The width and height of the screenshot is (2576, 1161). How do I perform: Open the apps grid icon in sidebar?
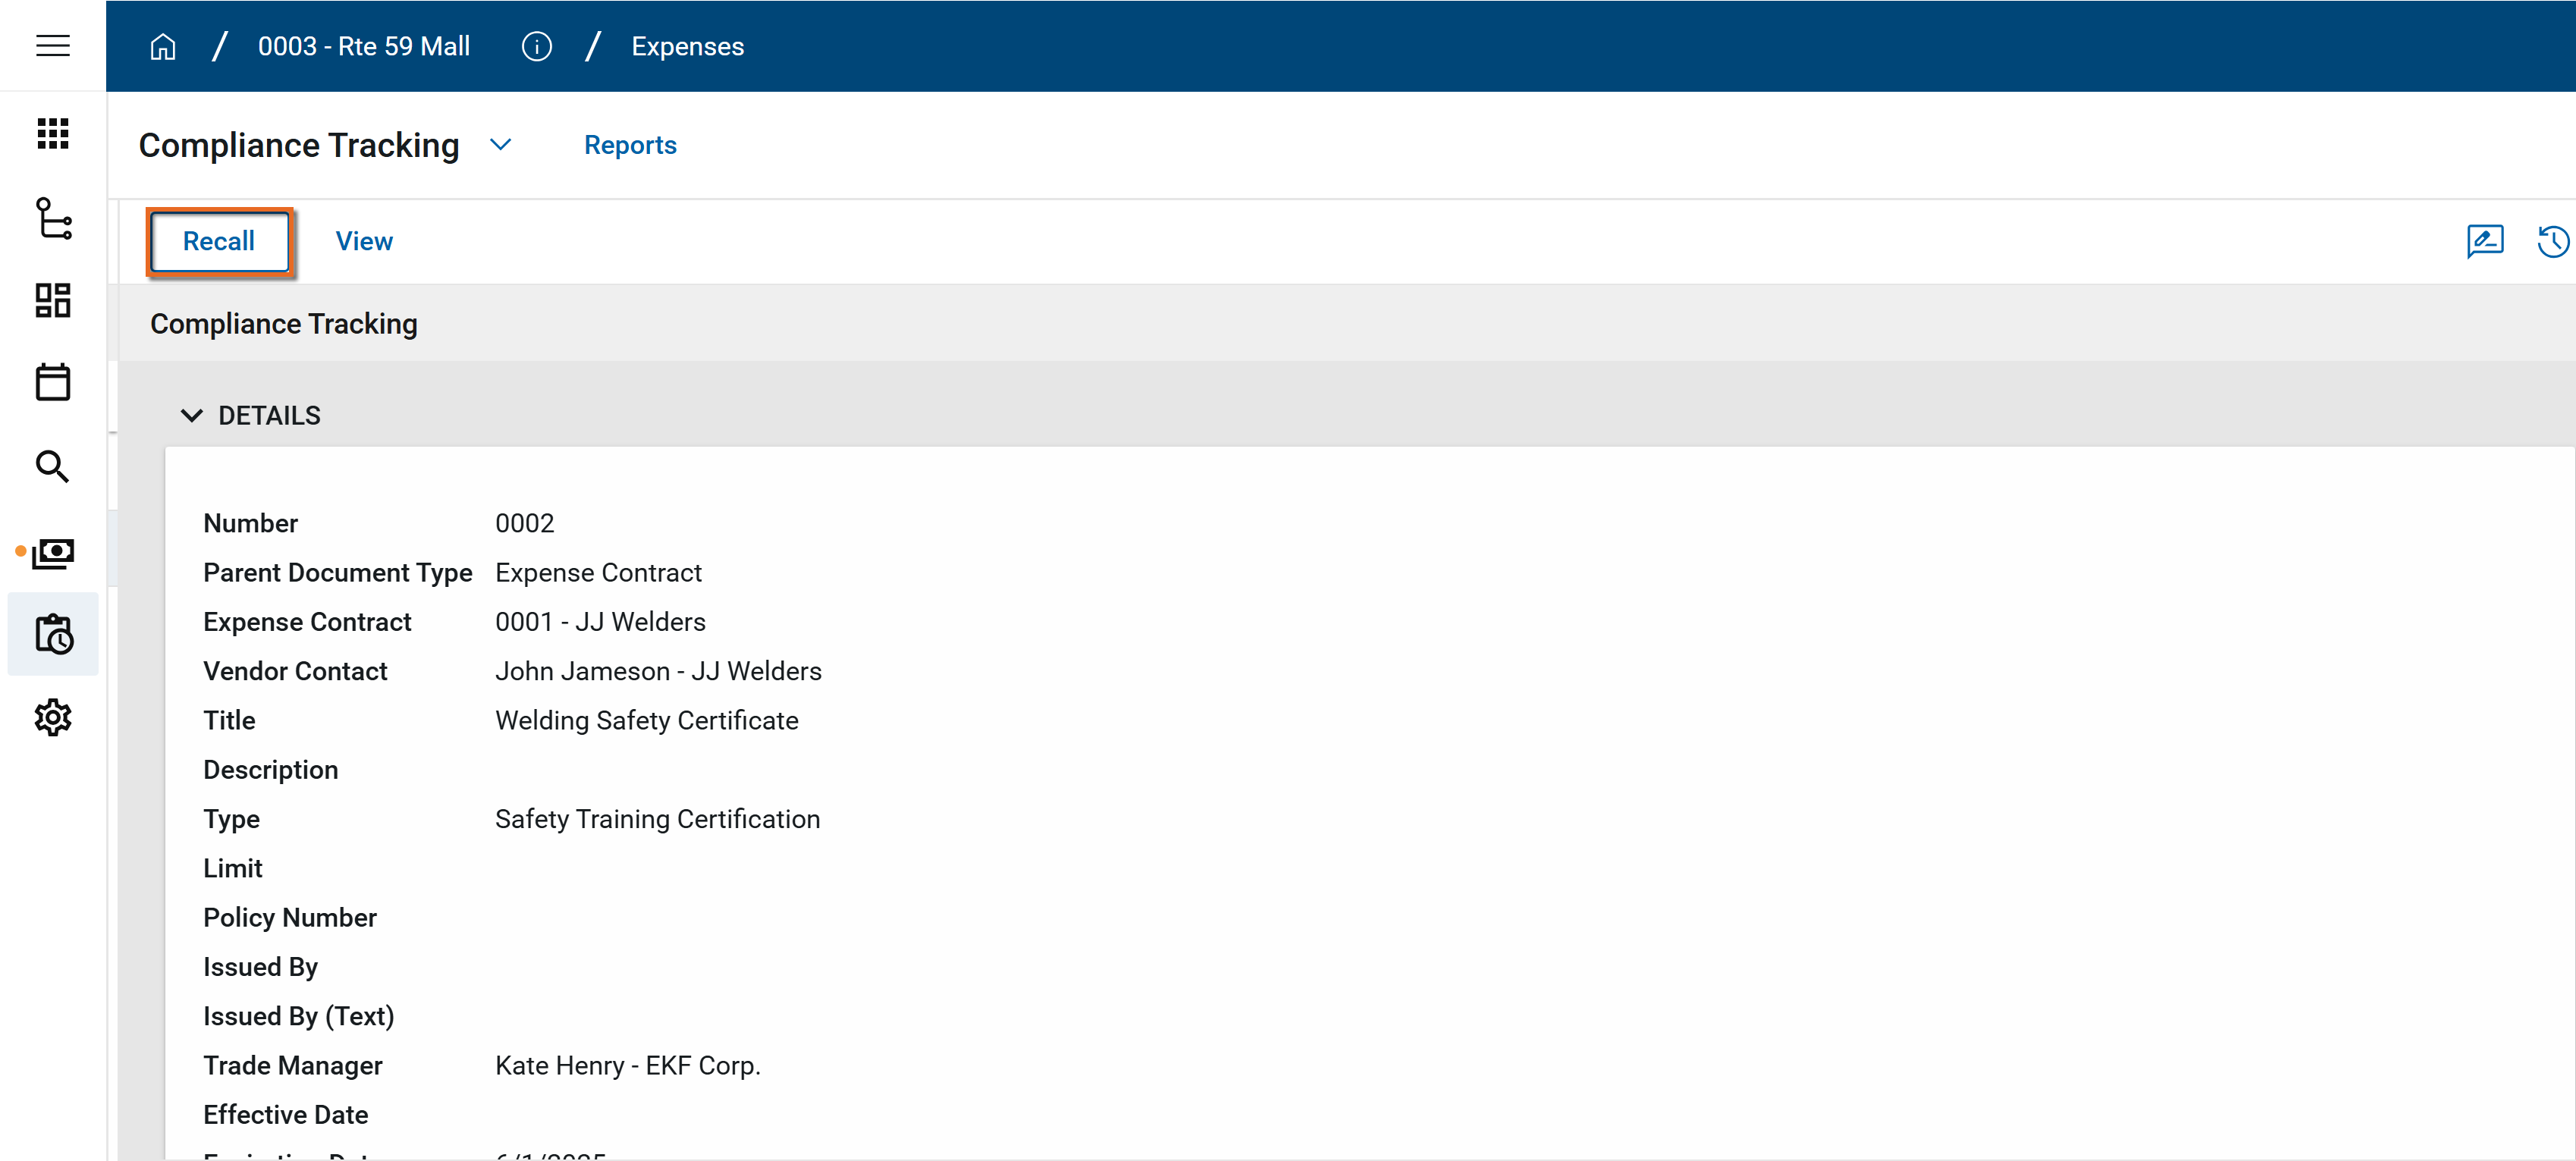tap(52, 133)
